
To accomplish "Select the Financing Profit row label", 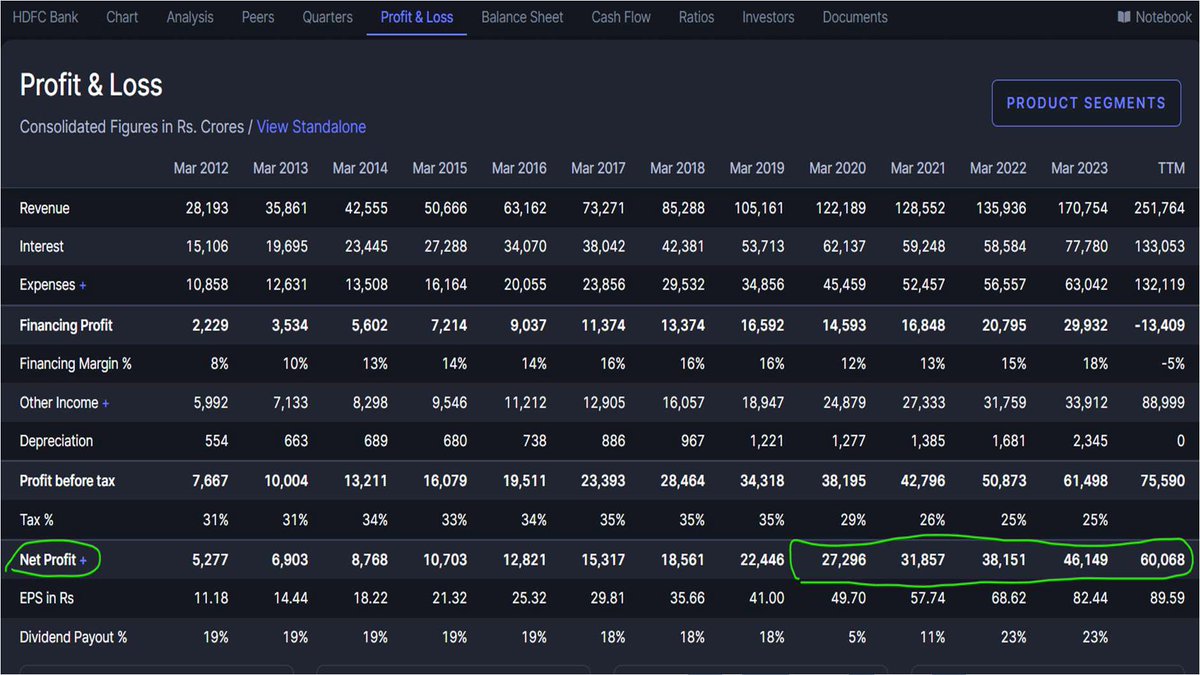I will tap(66, 325).
